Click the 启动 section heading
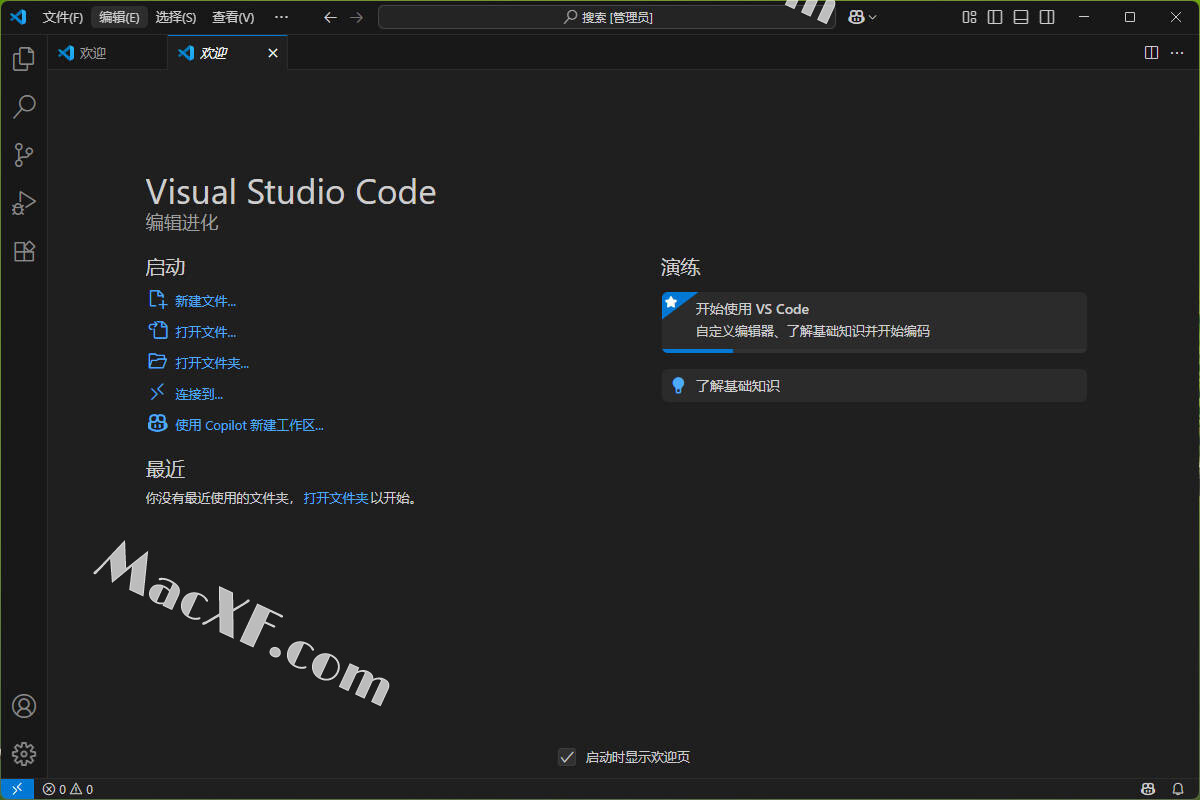 pos(166,267)
